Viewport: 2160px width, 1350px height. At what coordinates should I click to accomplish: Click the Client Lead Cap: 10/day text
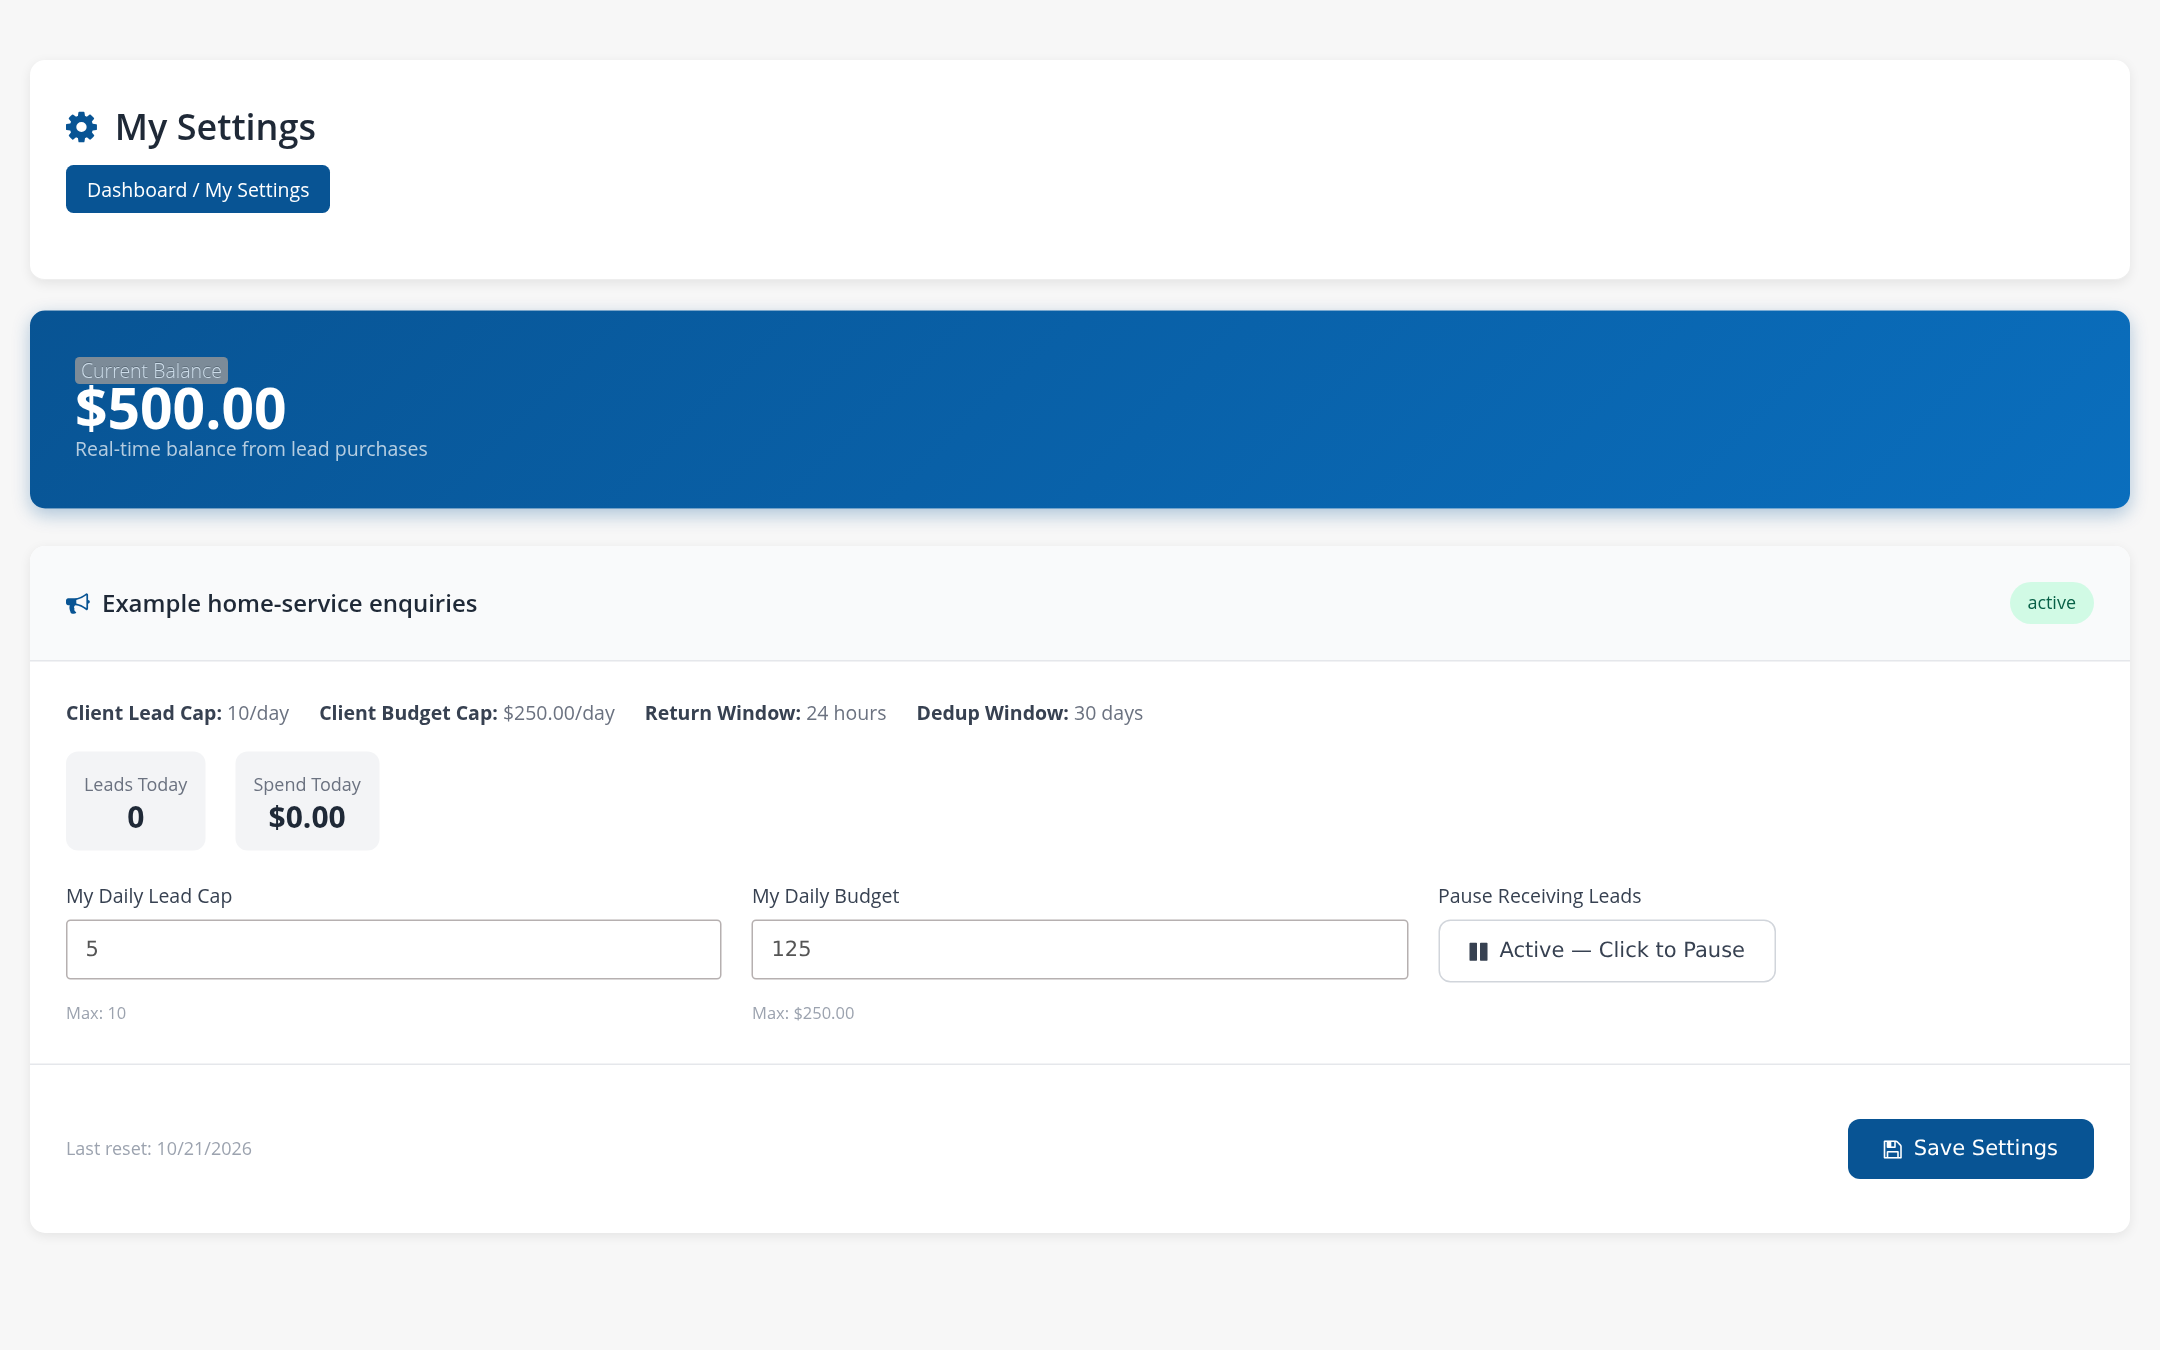click(x=177, y=713)
